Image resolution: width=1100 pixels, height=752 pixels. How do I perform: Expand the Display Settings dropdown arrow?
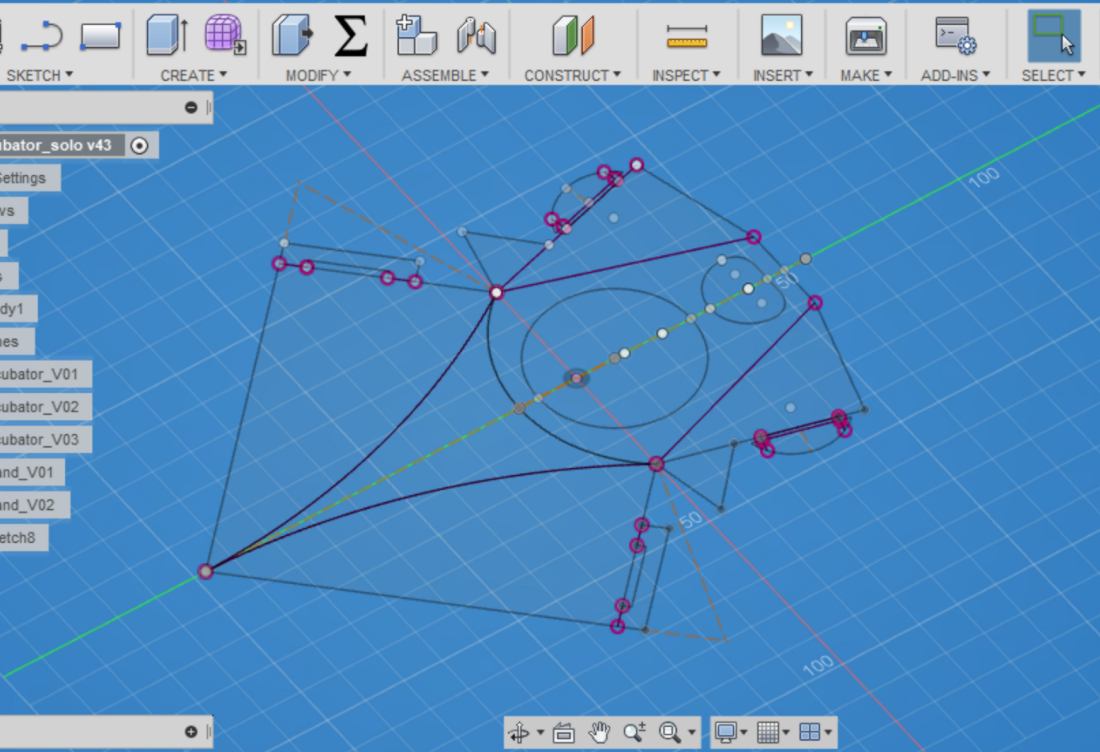[744, 733]
